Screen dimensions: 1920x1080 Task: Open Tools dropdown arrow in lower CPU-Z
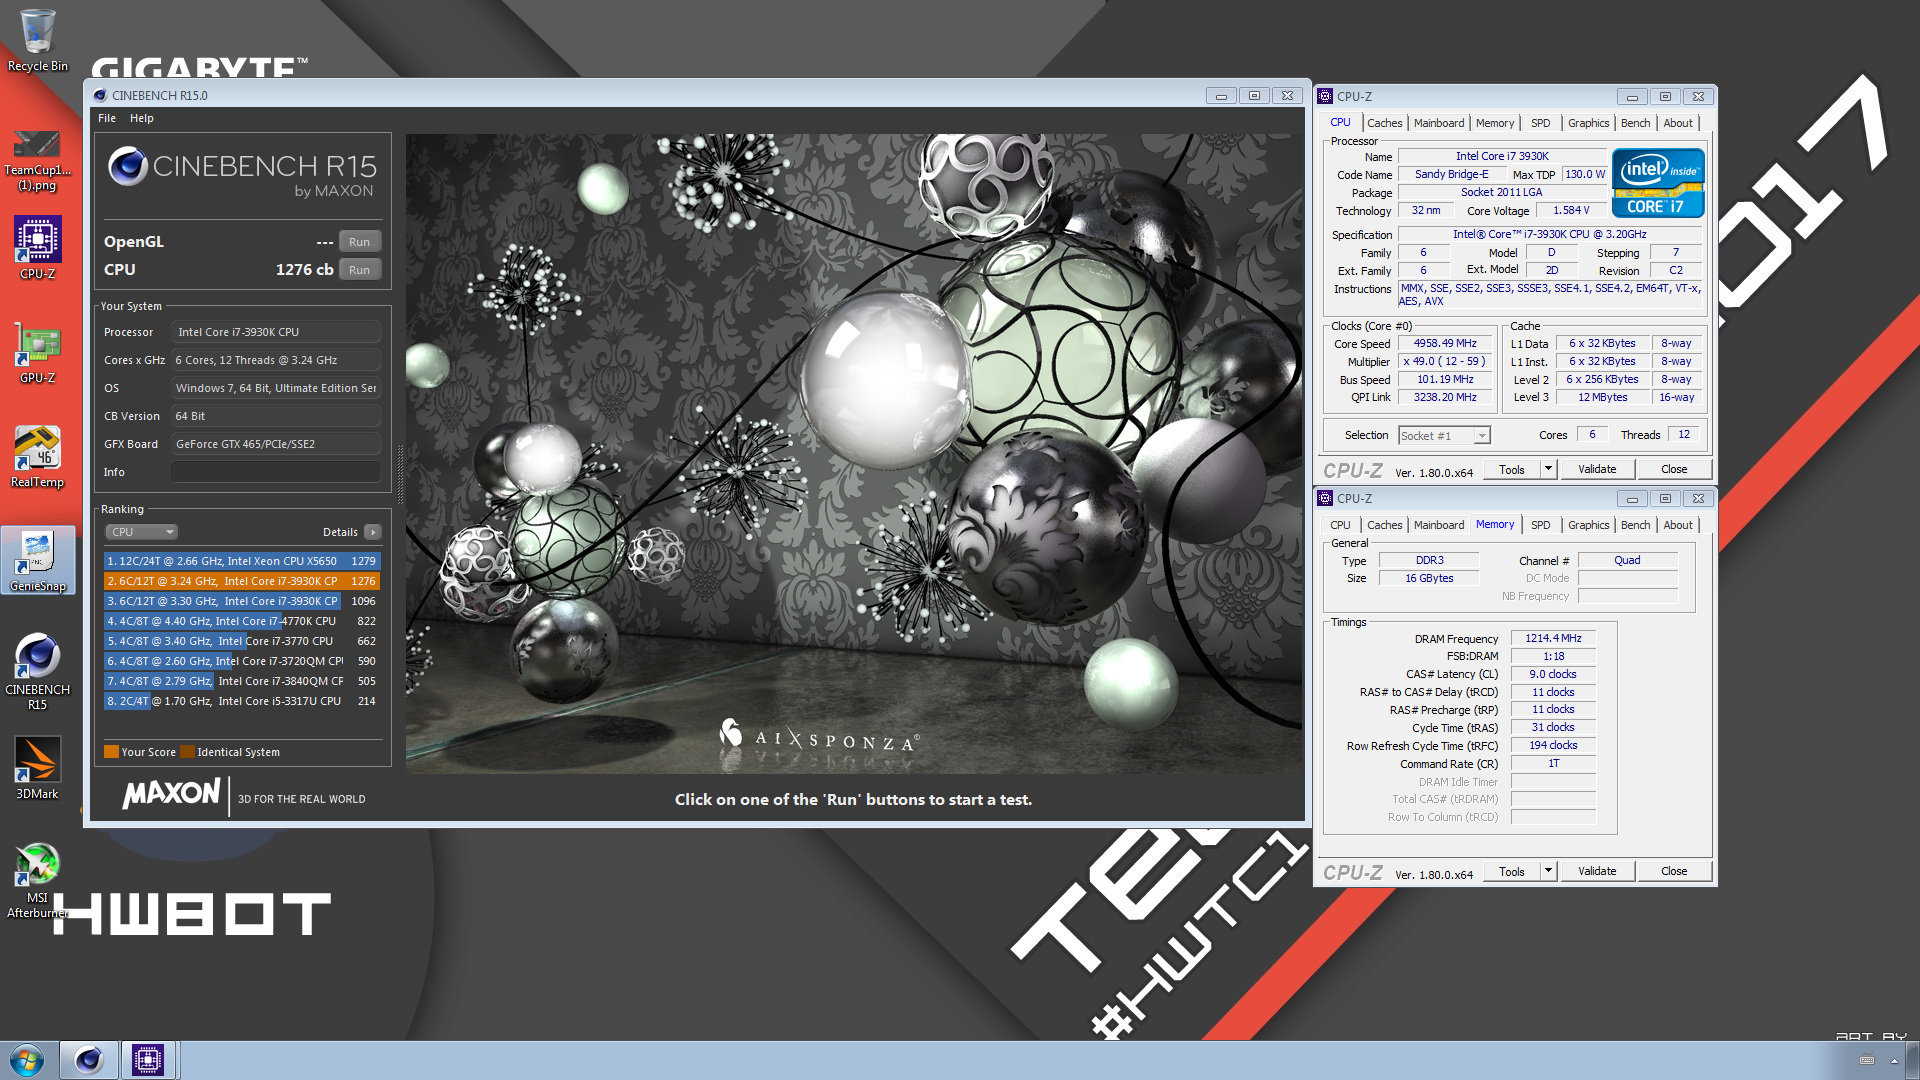click(1549, 872)
